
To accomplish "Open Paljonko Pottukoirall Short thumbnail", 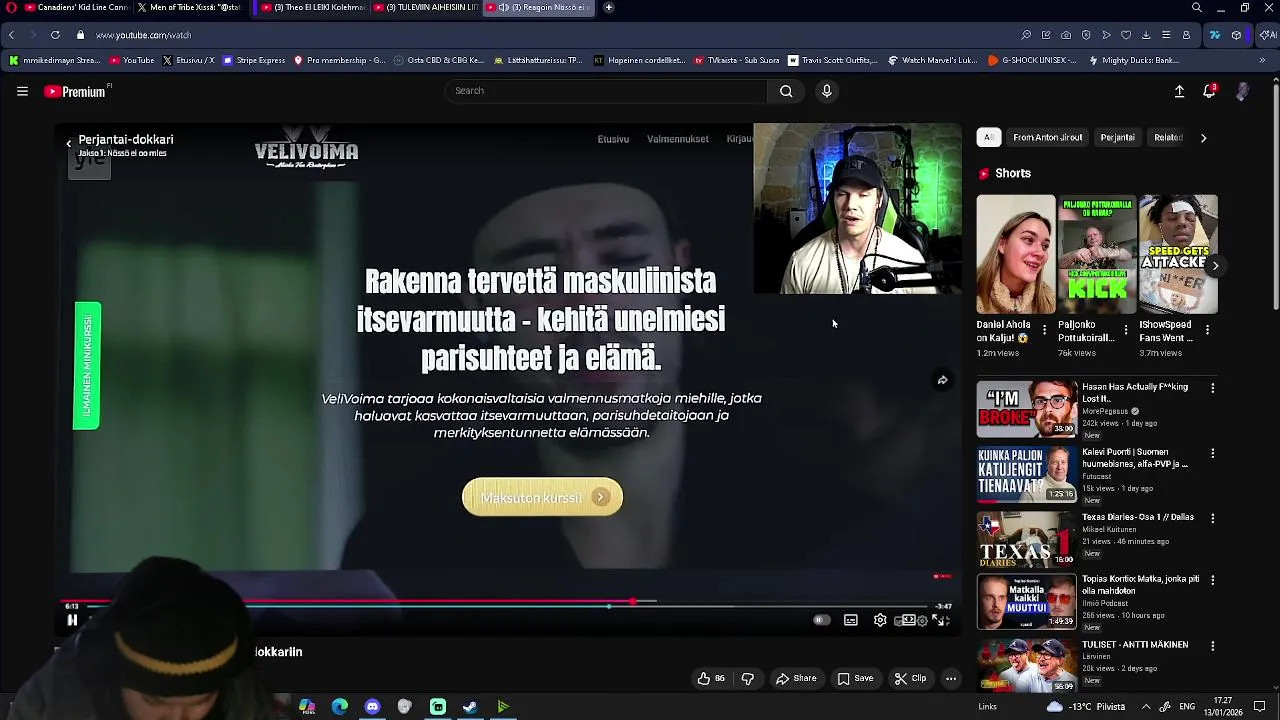I will 1097,254.
